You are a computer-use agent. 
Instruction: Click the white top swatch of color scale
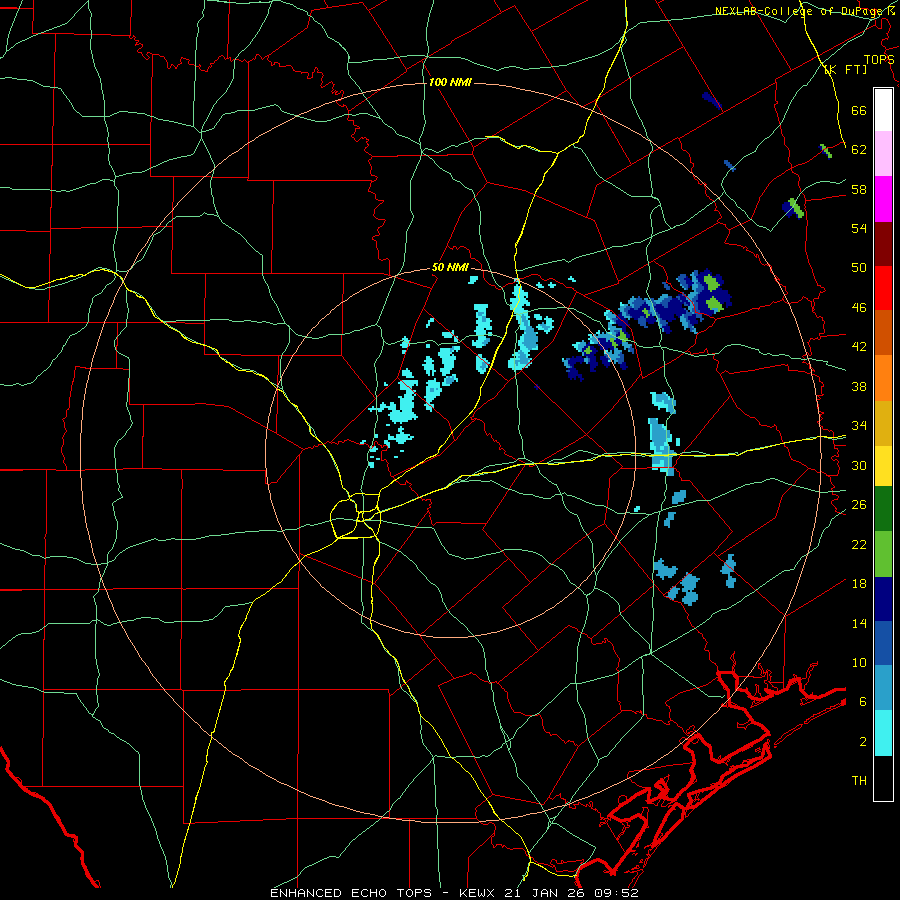(x=883, y=110)
